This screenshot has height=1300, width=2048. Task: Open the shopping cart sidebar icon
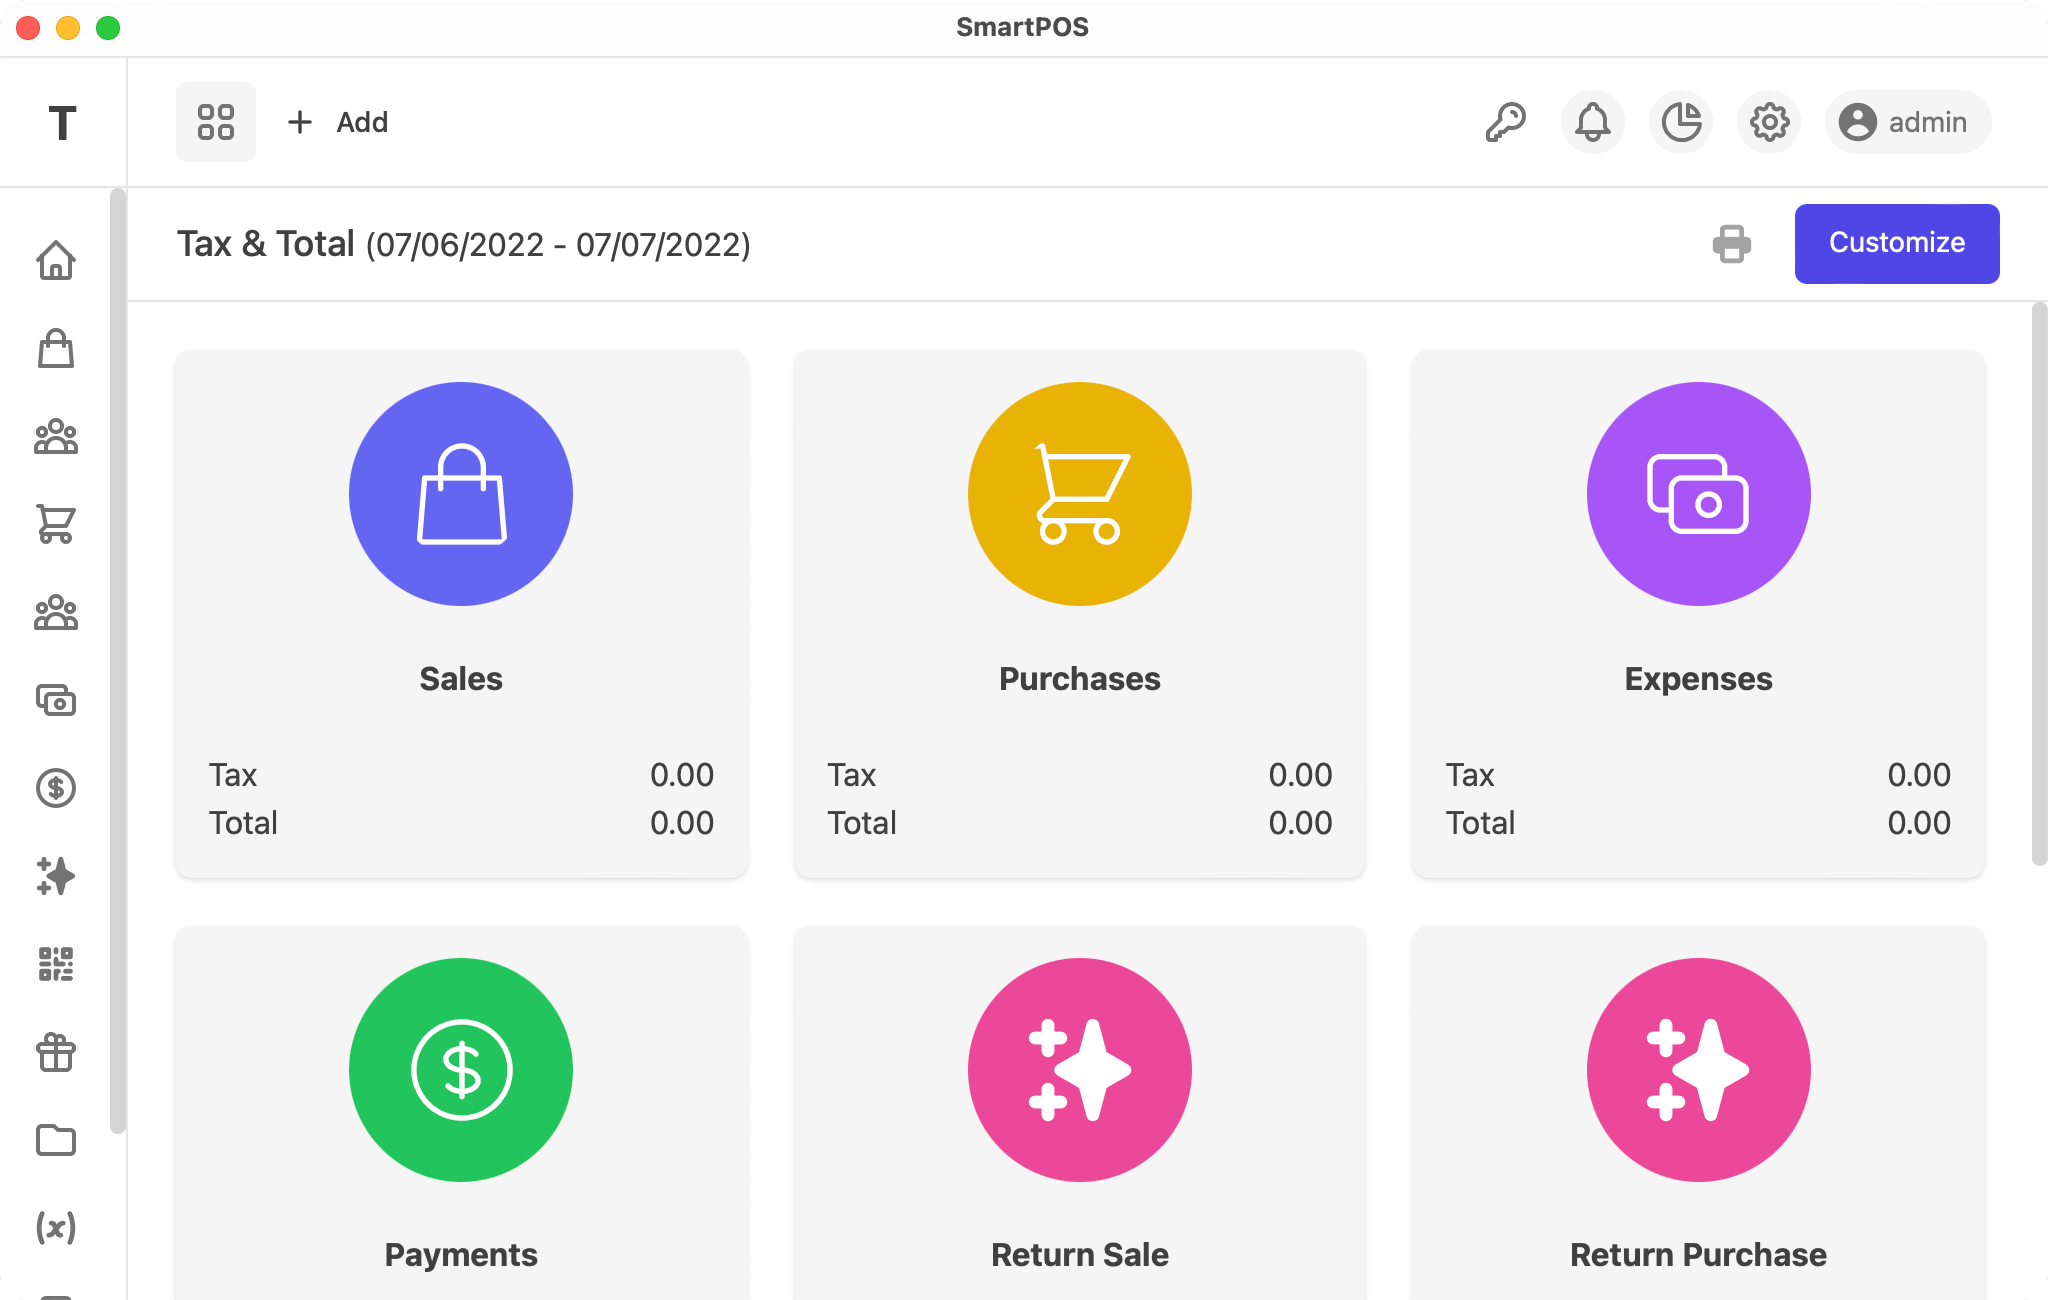56,524
